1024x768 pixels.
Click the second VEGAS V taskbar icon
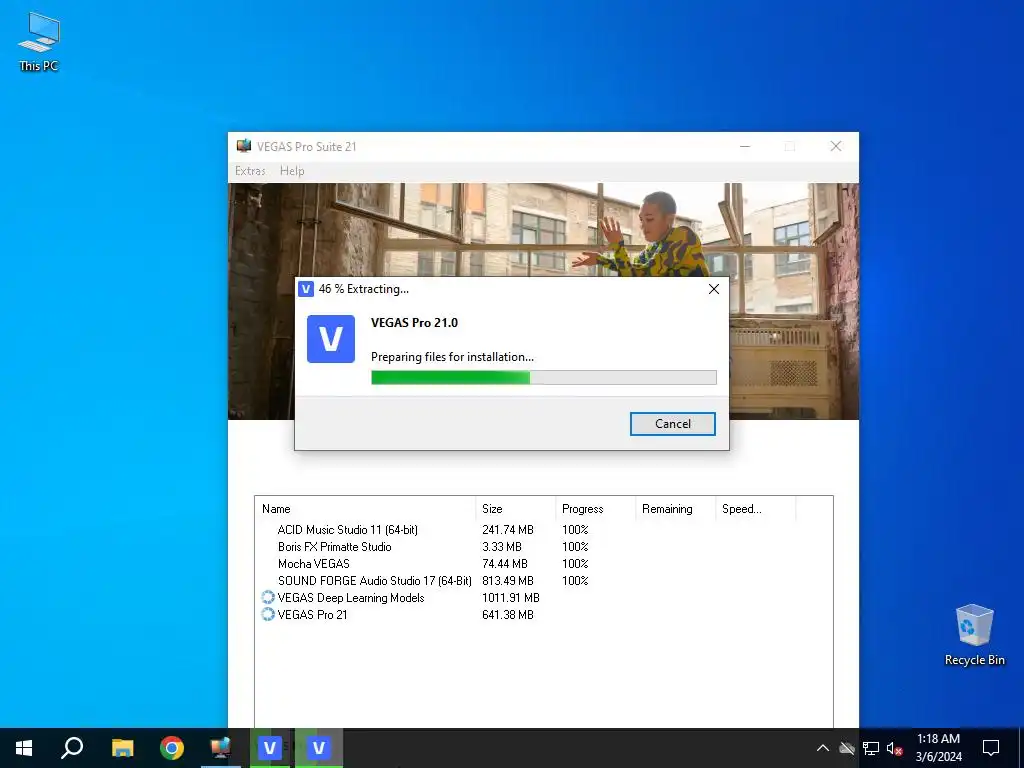pyautogui.click(x=319, y=748)
